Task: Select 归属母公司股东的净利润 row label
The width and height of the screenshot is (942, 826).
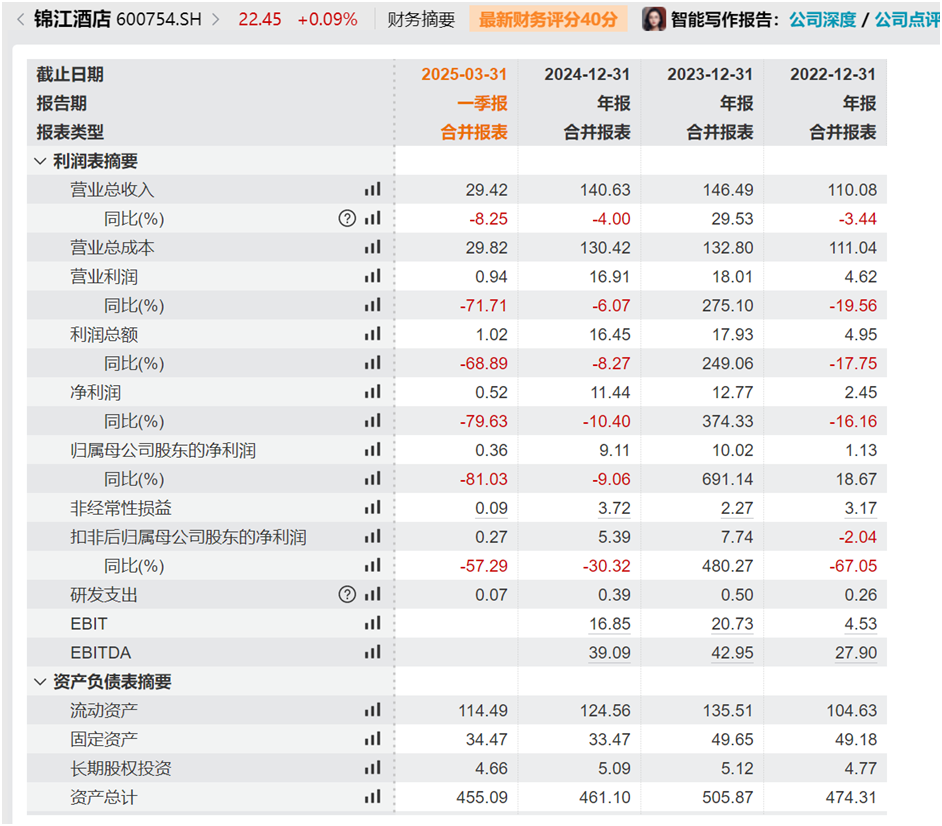Action: (x=163, y=450)
